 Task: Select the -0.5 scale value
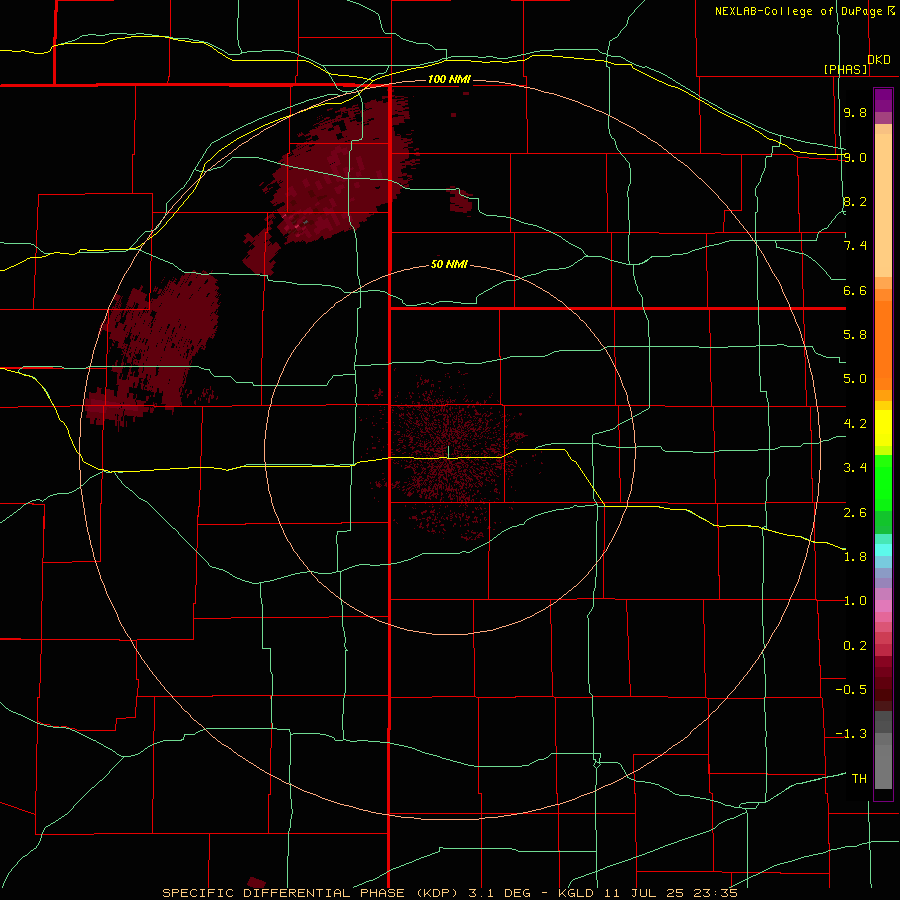click(x=851, y=690)
